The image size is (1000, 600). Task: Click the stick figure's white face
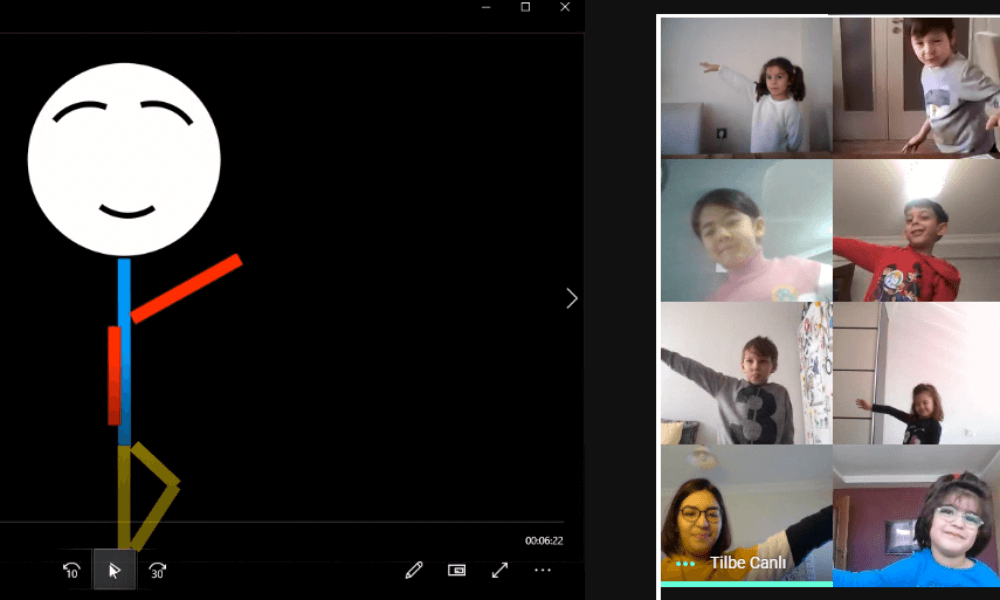[x=124, y=159]
